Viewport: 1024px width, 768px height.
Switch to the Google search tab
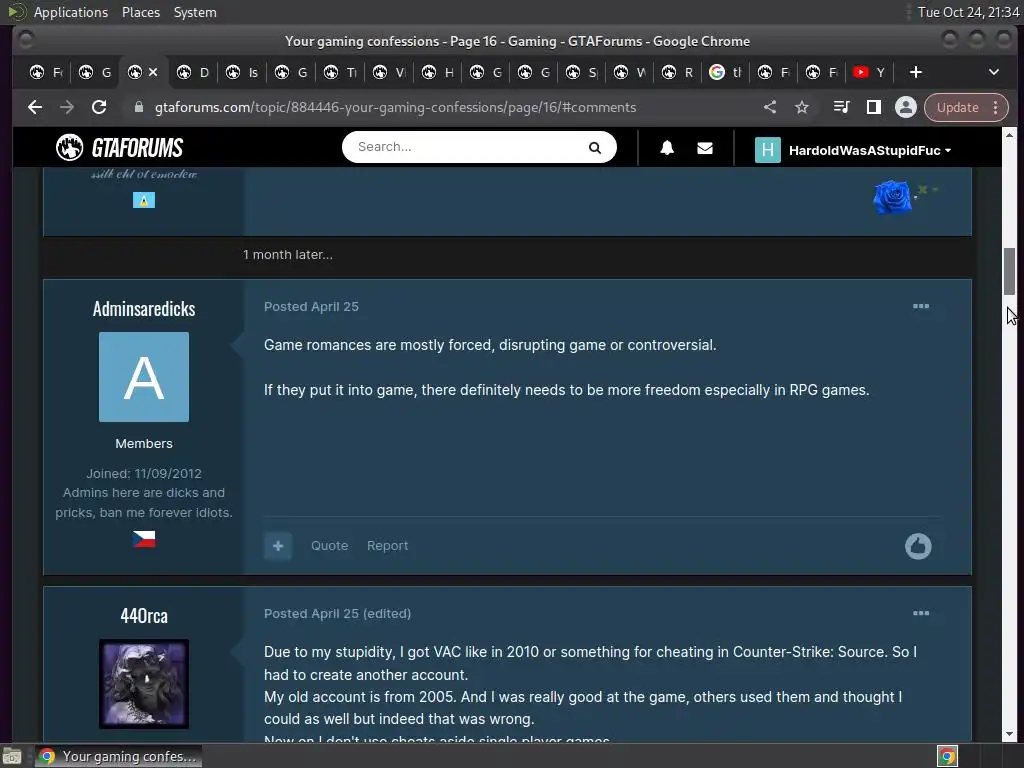pyautogui.click(x=725, y=72)
